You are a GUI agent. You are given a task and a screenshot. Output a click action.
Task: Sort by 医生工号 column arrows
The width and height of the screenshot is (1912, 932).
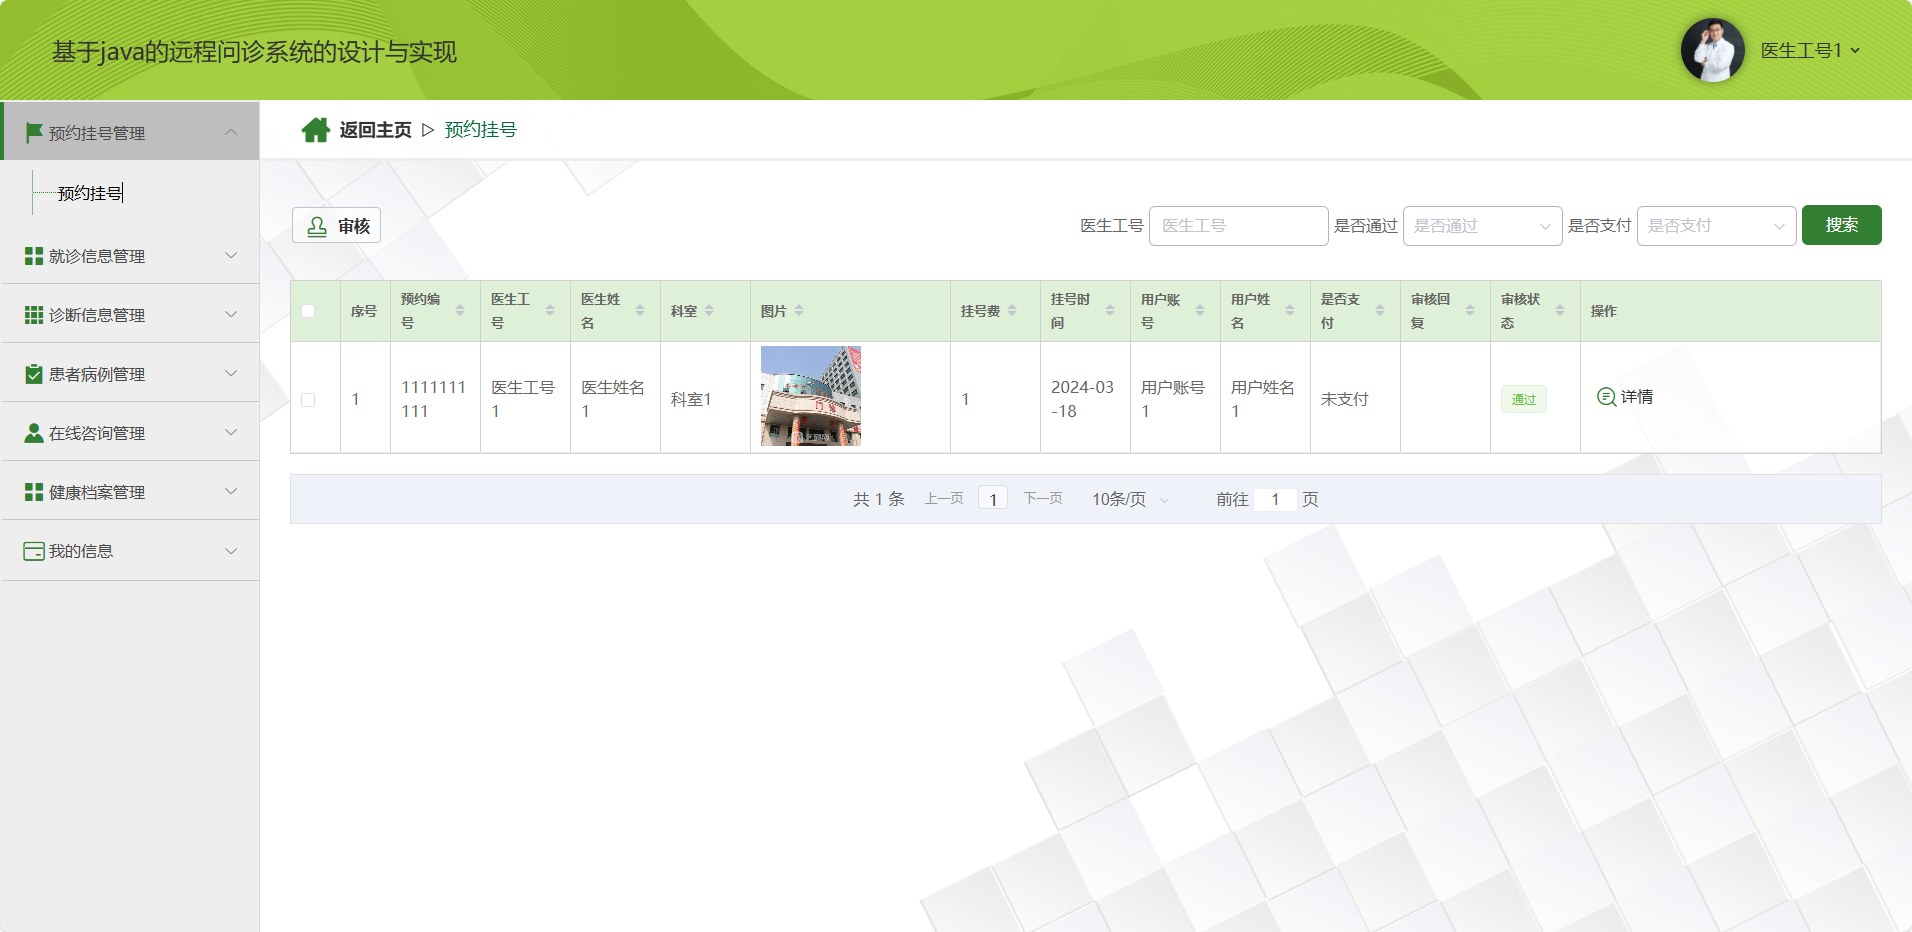[550, 311]
